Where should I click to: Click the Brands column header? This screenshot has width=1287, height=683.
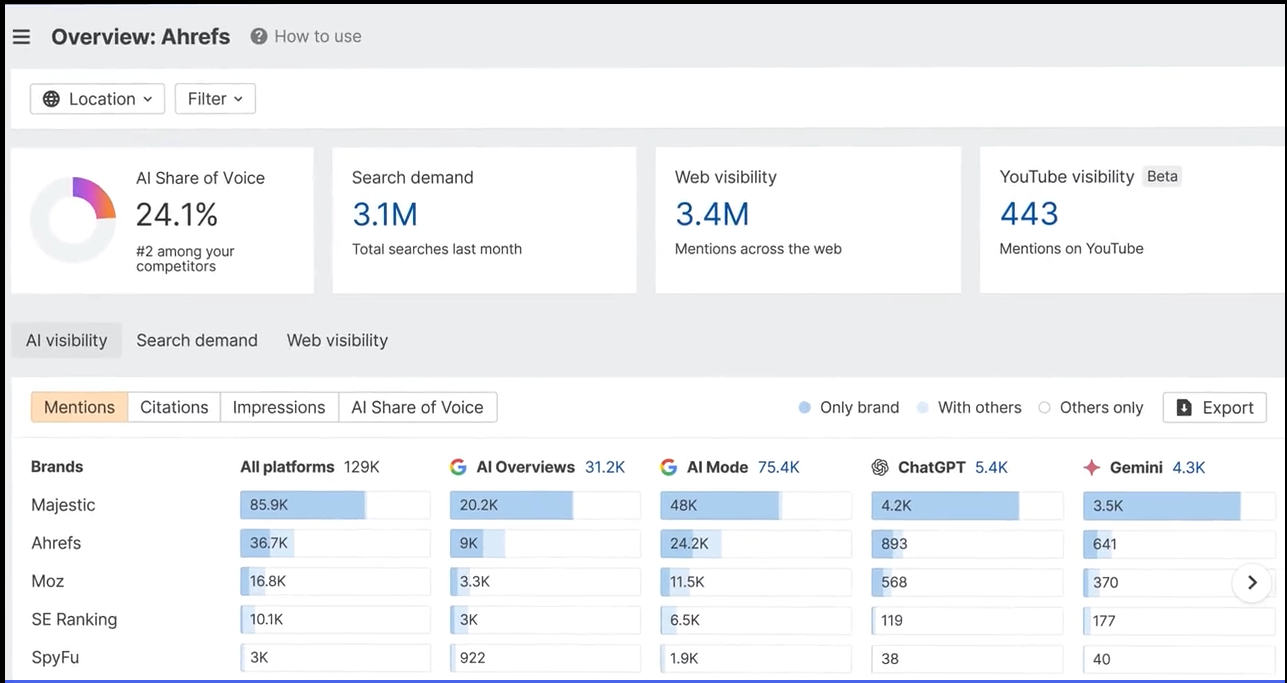[57, 467]
